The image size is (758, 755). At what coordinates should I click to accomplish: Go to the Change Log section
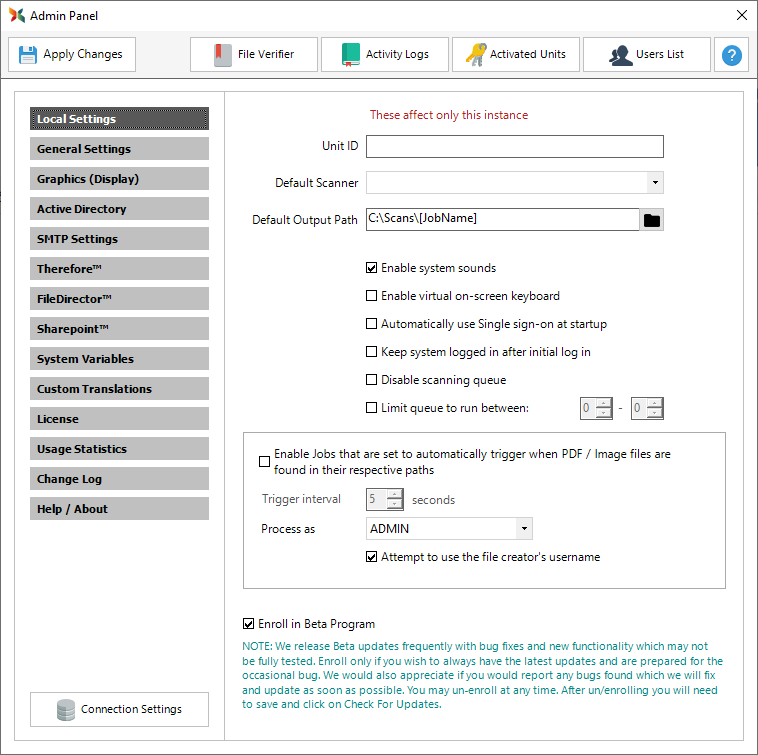point(119,479)
